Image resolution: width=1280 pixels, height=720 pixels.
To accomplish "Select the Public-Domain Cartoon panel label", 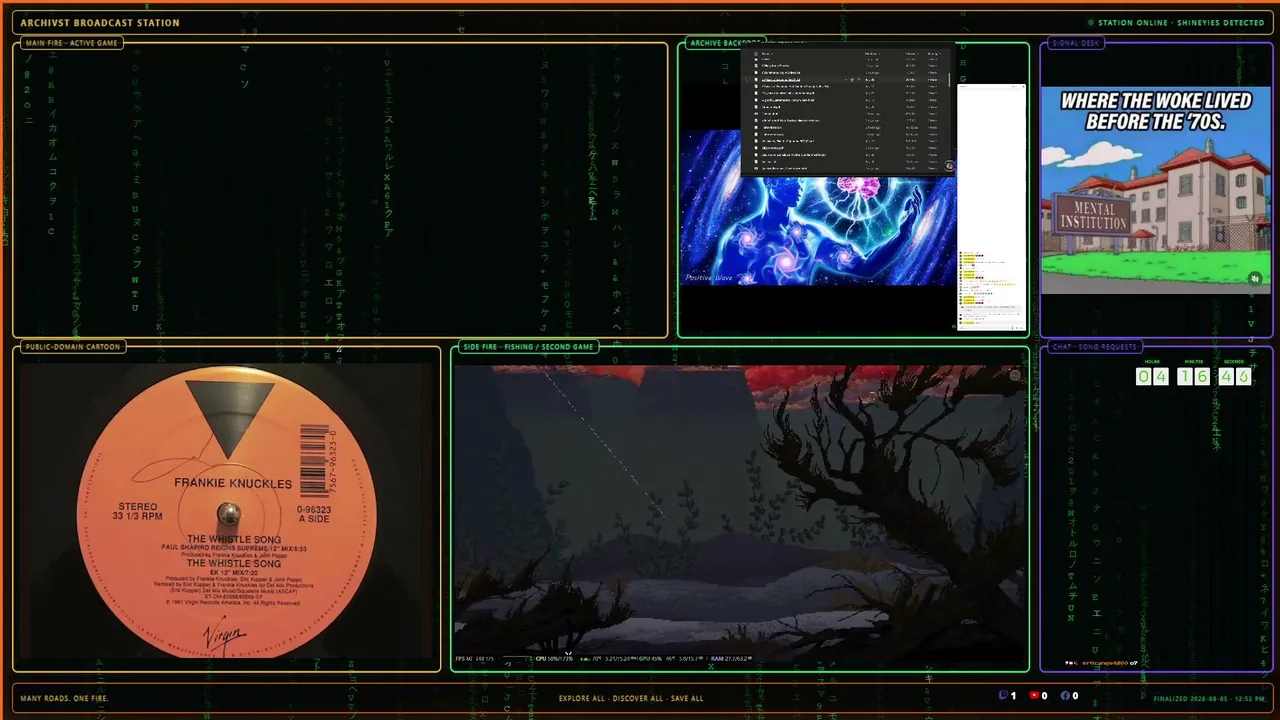I will click(x=73, y=347).
